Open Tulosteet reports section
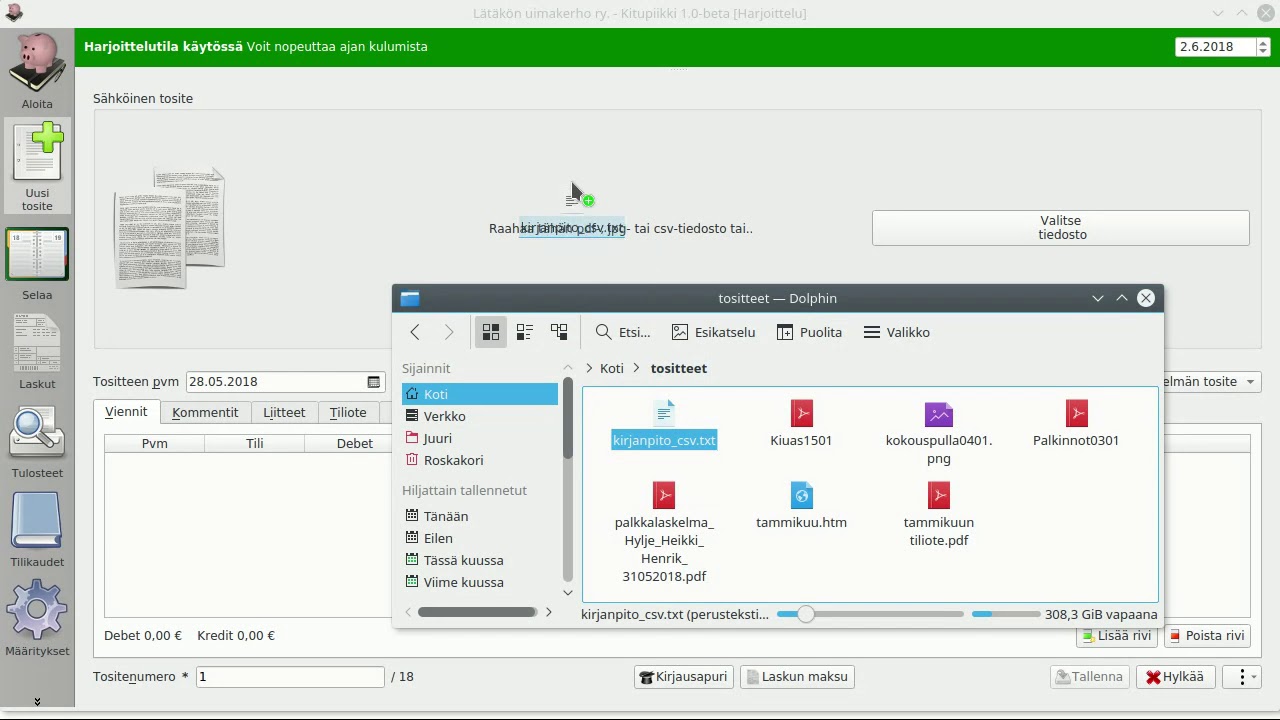Screen dimensions: 1280x720 pos(37,442)
